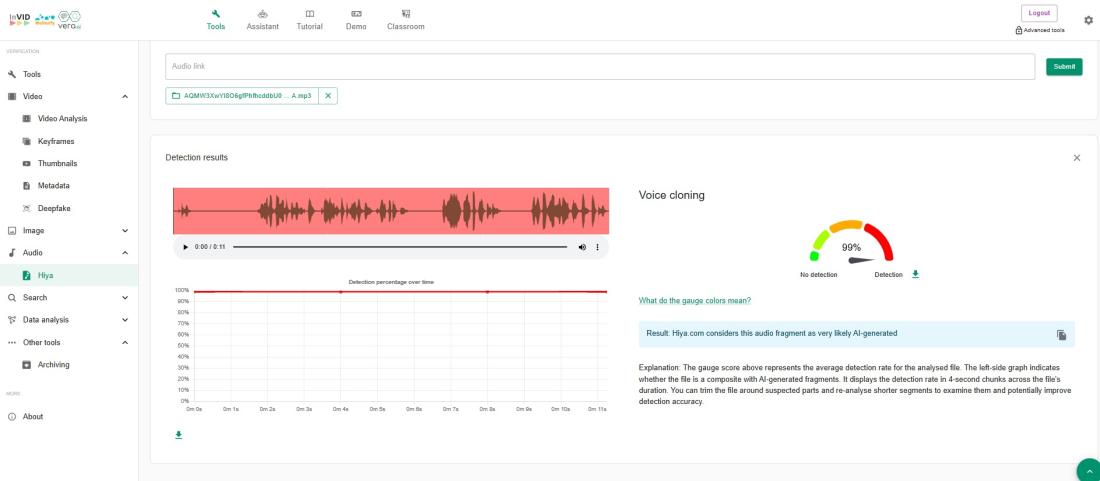Close the Detection results panel

click(x=1076, y=158)
